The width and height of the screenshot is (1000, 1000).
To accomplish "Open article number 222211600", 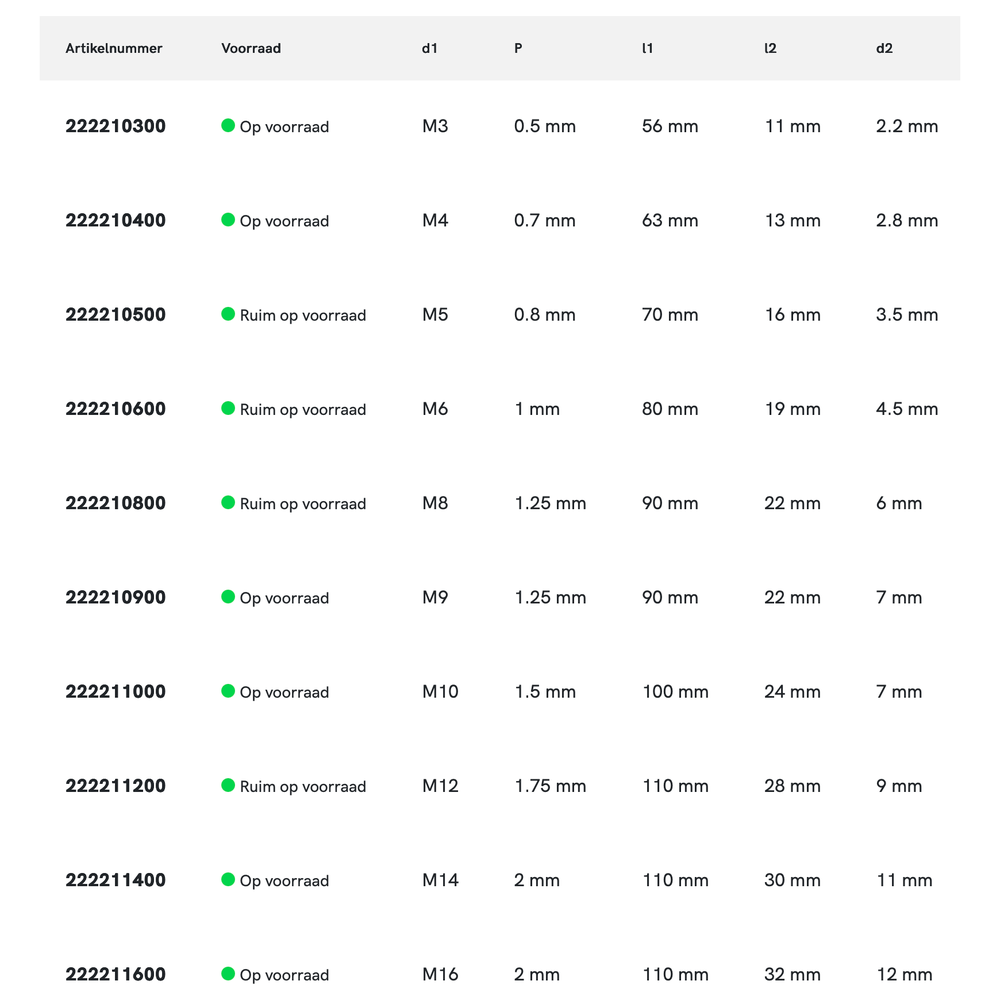I will [116, 974].
